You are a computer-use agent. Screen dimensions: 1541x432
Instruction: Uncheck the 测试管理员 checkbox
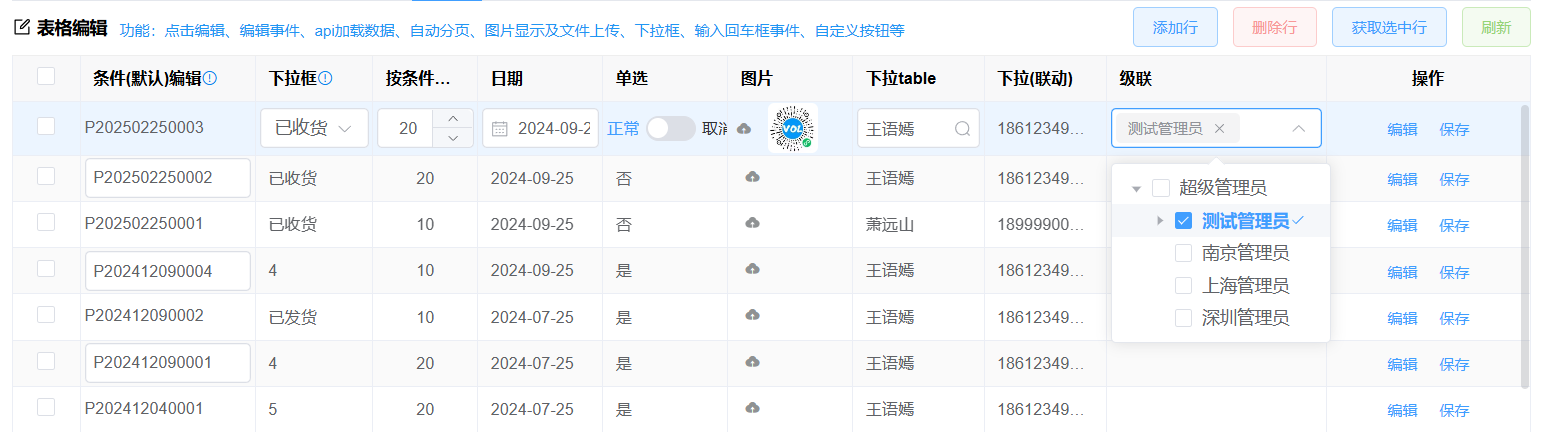tap(1183, 220)
